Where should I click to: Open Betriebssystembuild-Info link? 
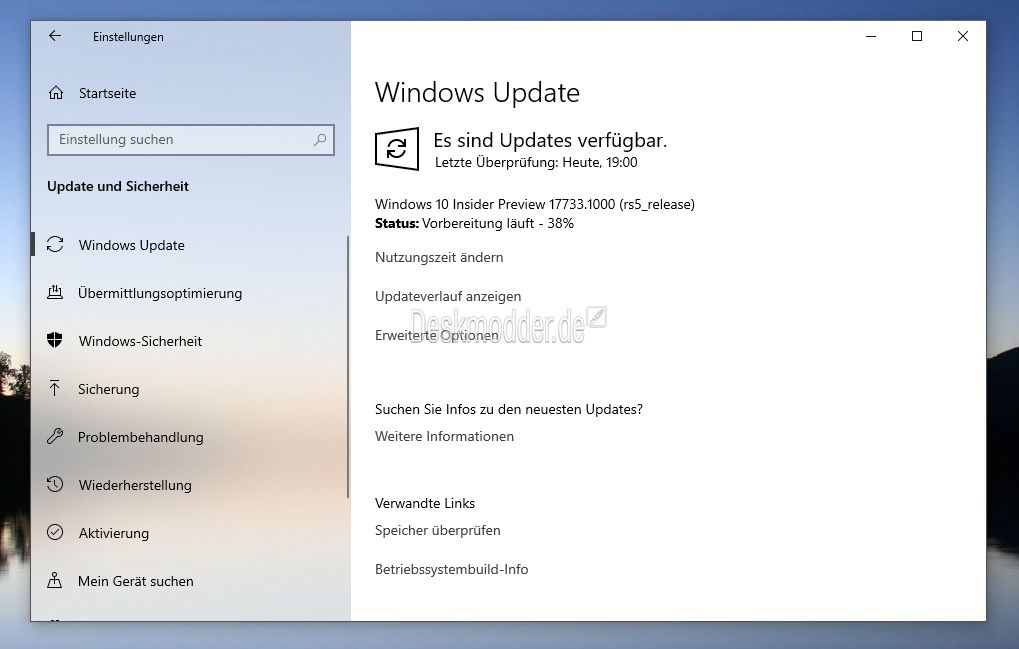[452, 569]
